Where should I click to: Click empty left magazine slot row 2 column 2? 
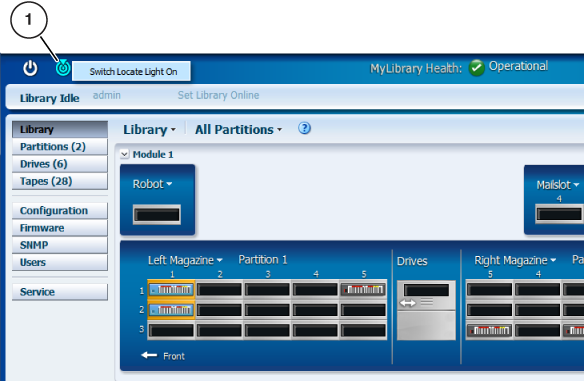(219, 310)
